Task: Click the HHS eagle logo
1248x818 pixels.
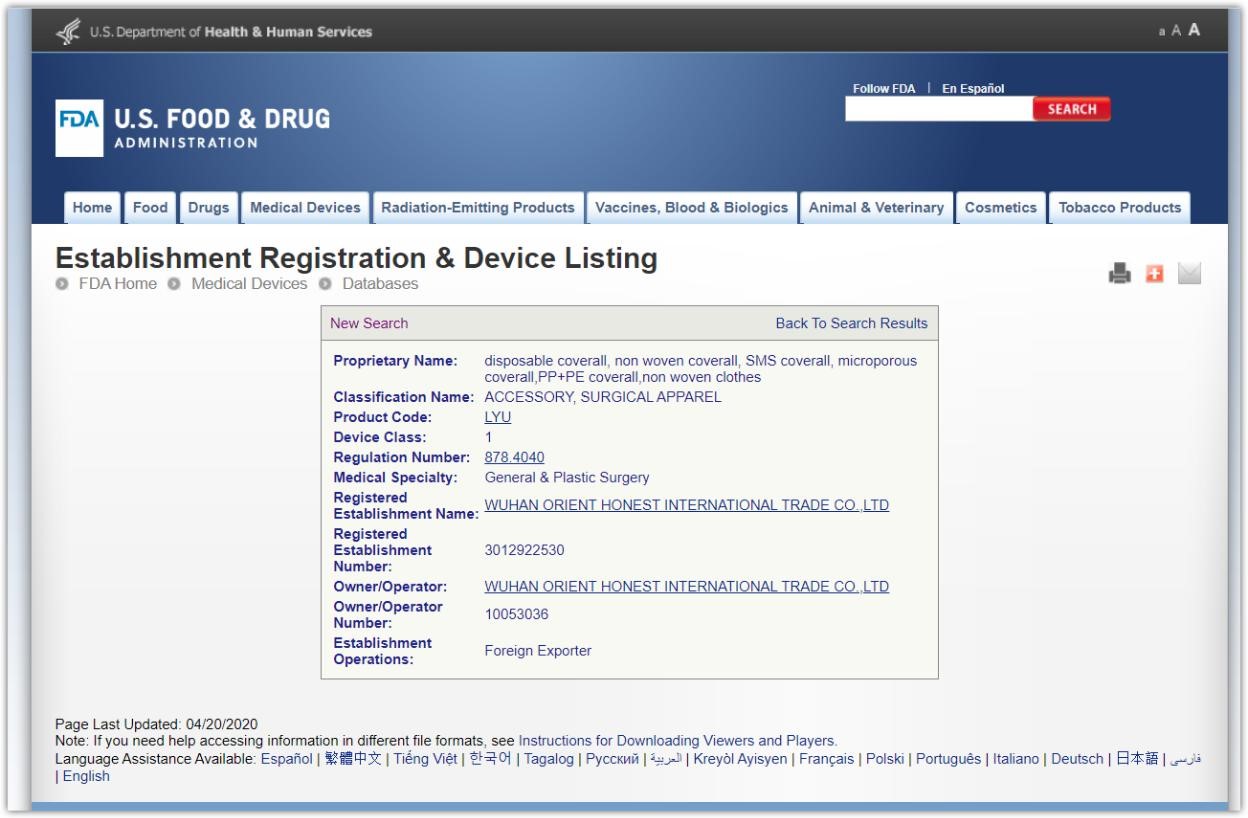Action: (x=68, y=32)
